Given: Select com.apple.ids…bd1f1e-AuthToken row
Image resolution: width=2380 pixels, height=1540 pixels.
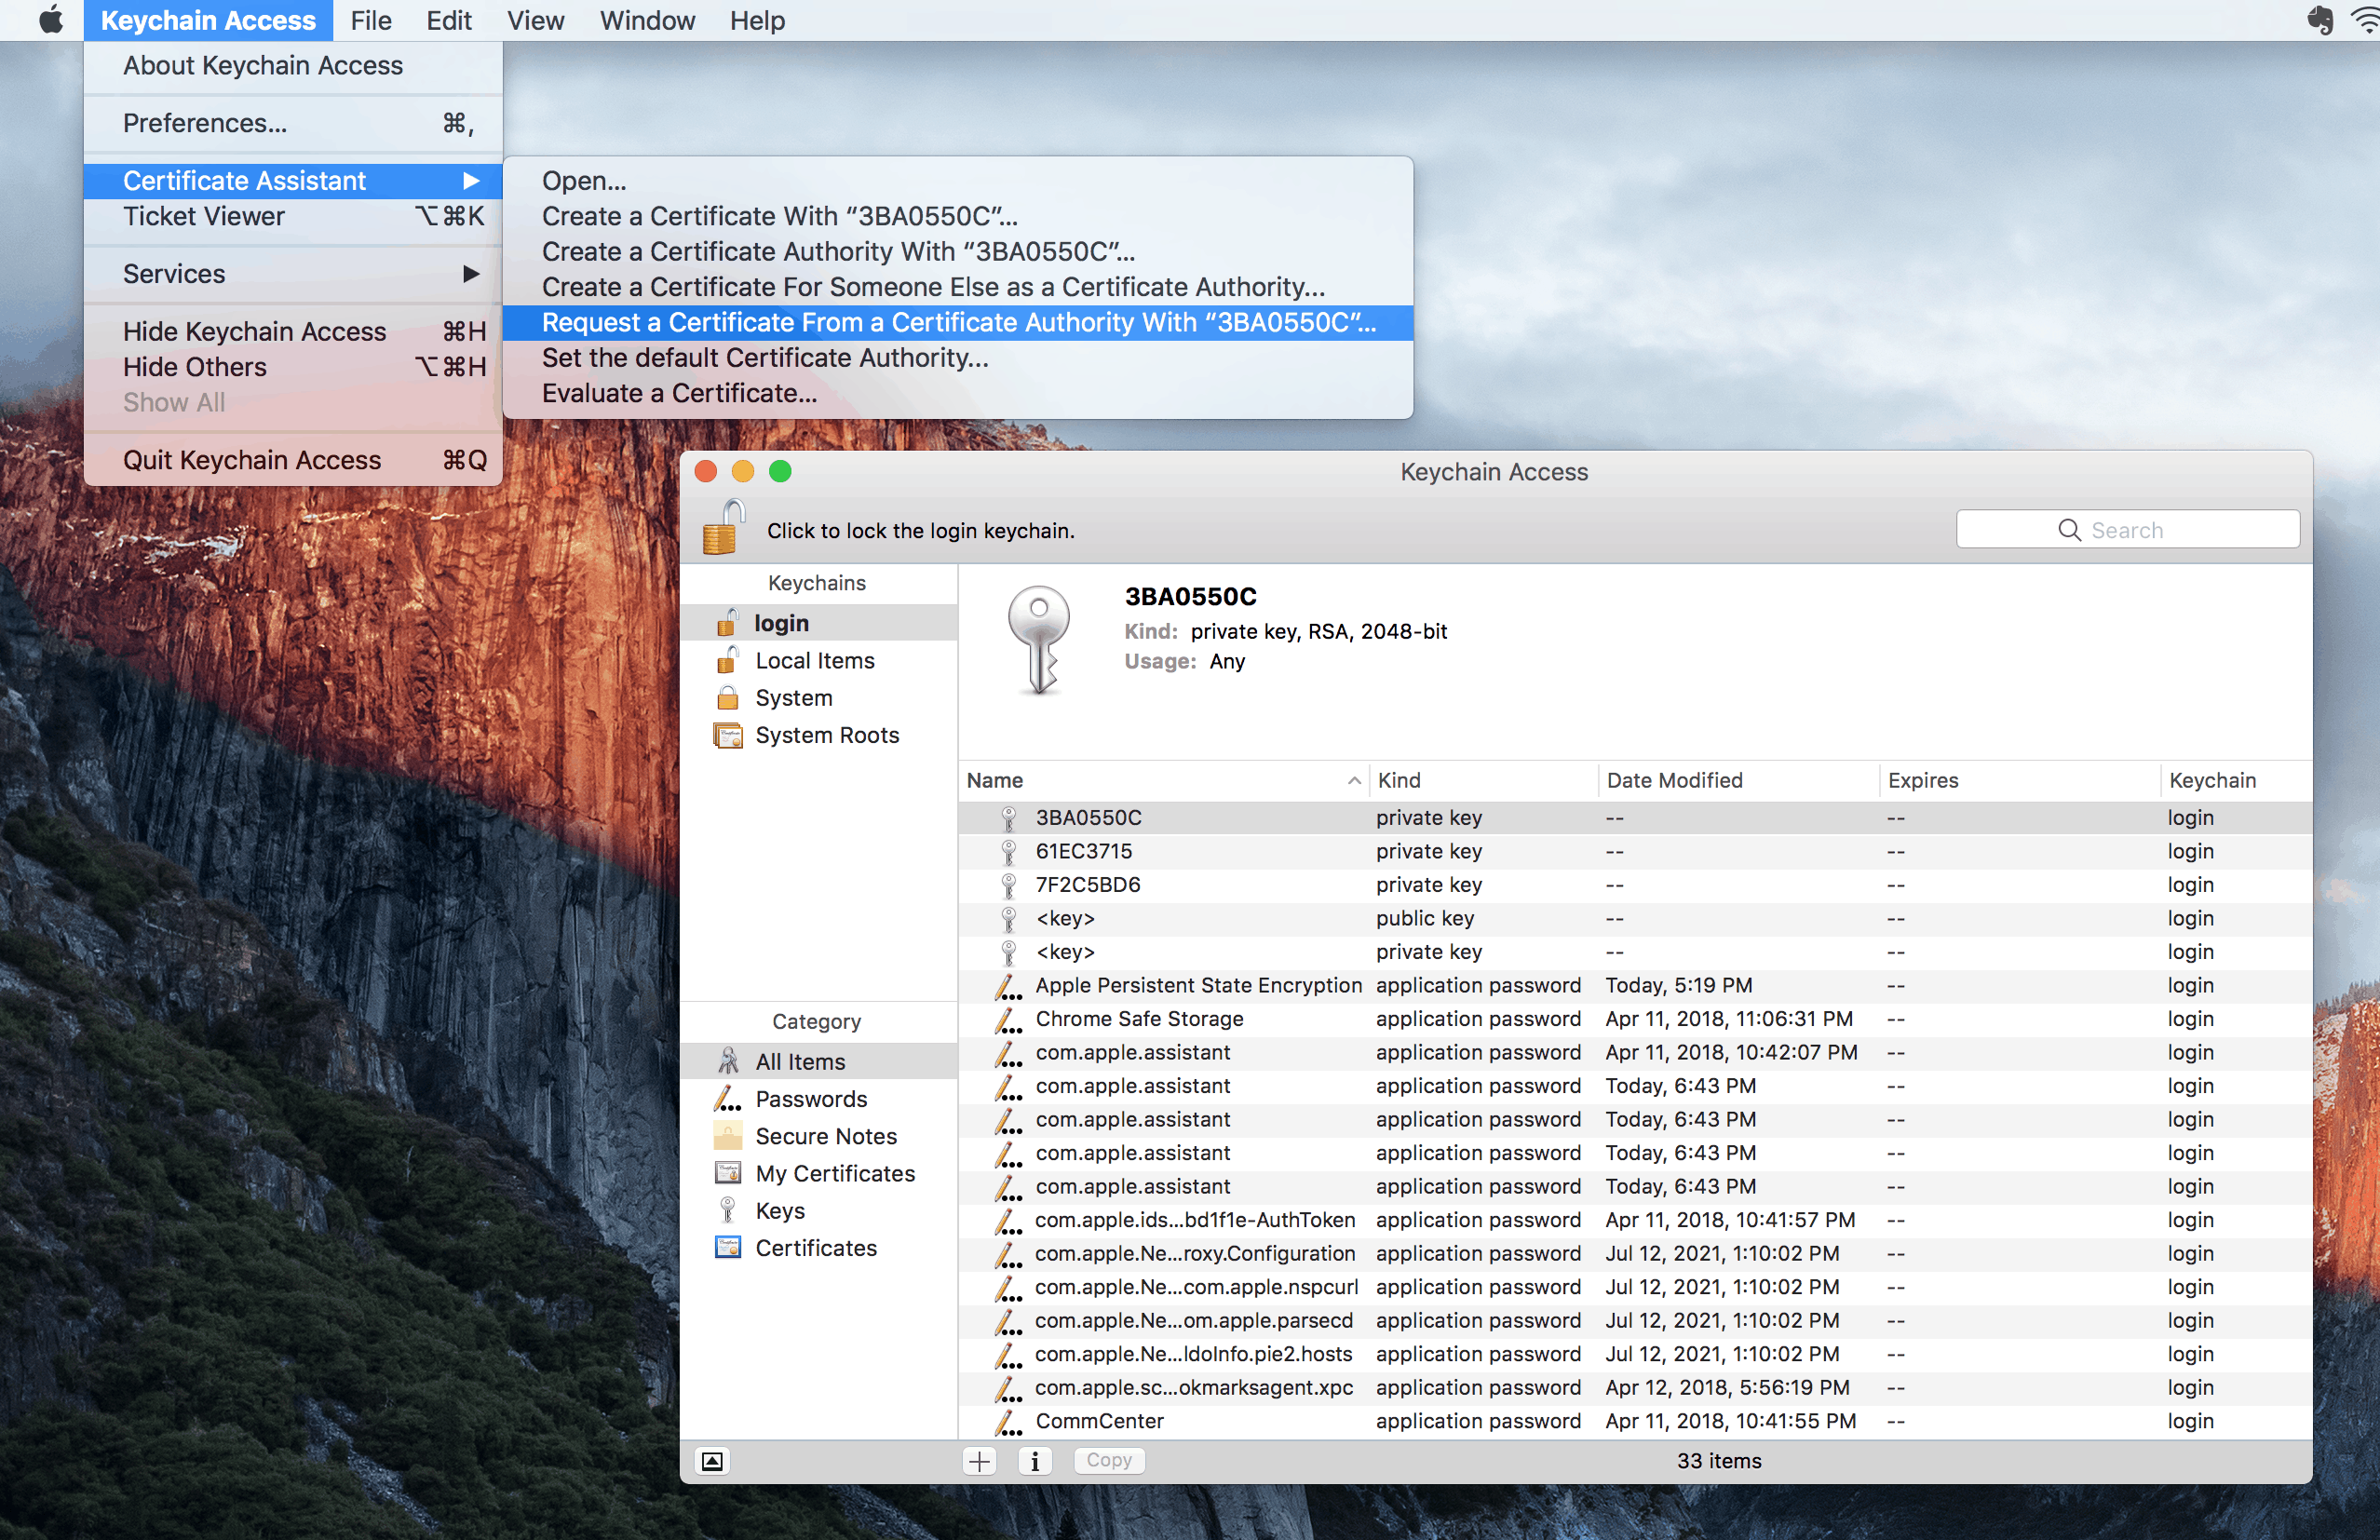Looking at the screenshot, I should click(1635, 1220).
